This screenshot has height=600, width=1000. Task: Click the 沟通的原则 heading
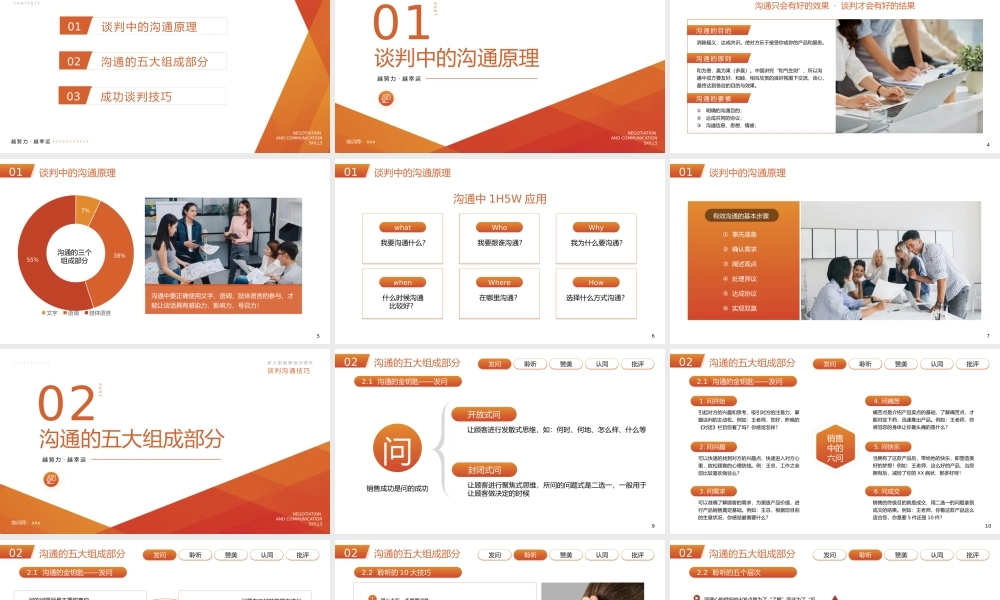[717, 59]
